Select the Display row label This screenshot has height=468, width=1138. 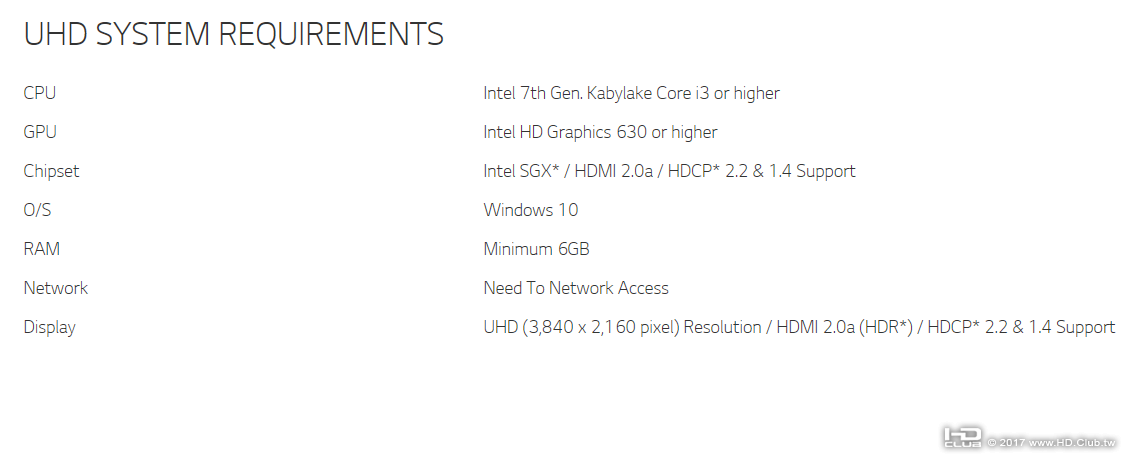(49, 327)
